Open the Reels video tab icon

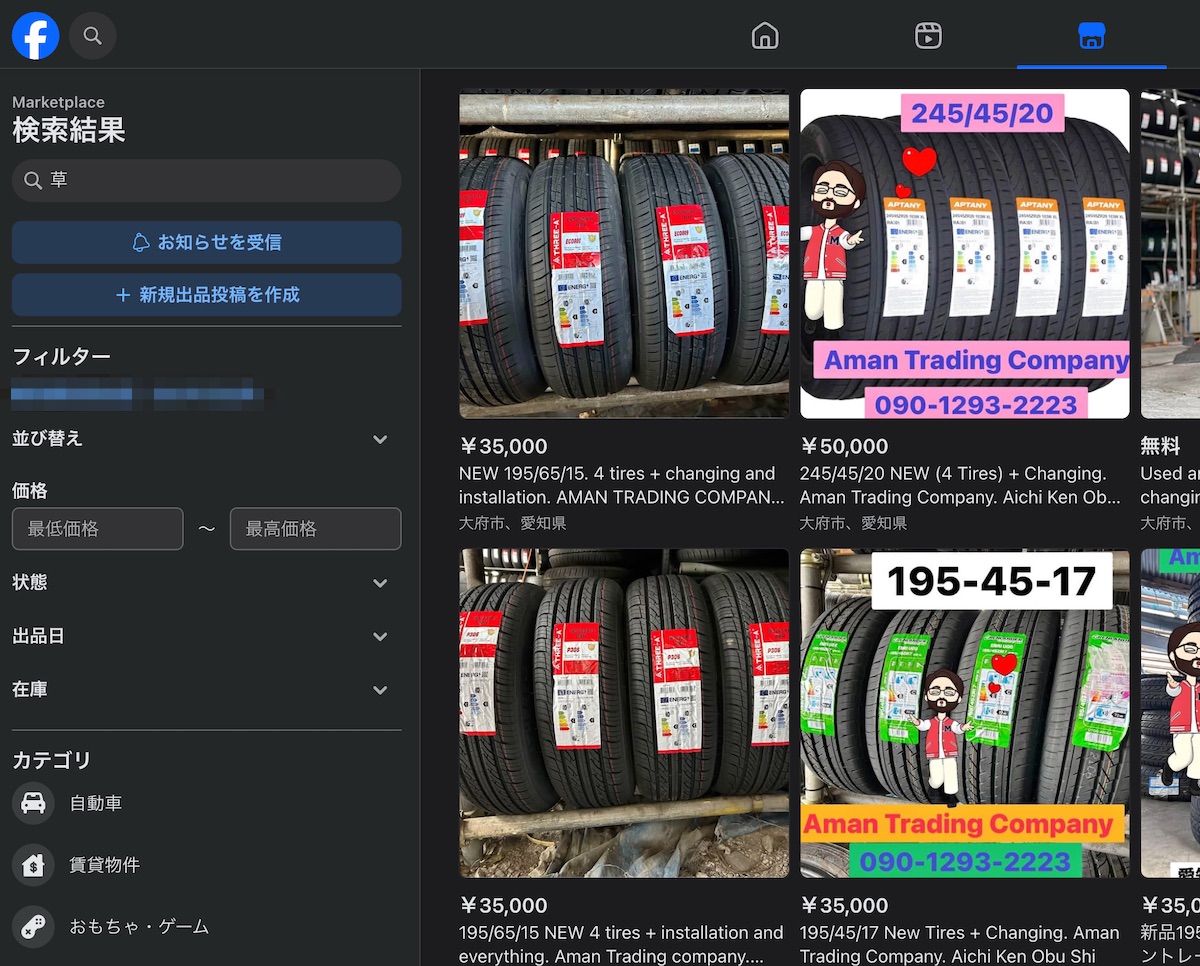pyautogui.click(x=928, y=36)
